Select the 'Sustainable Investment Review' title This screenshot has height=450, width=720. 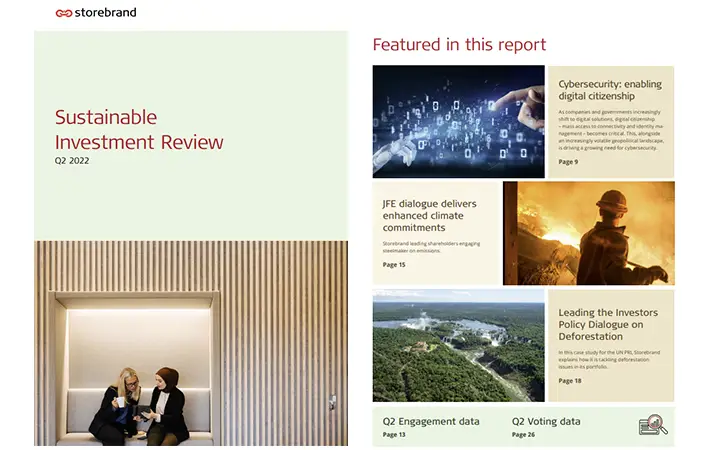pos(139,129)
